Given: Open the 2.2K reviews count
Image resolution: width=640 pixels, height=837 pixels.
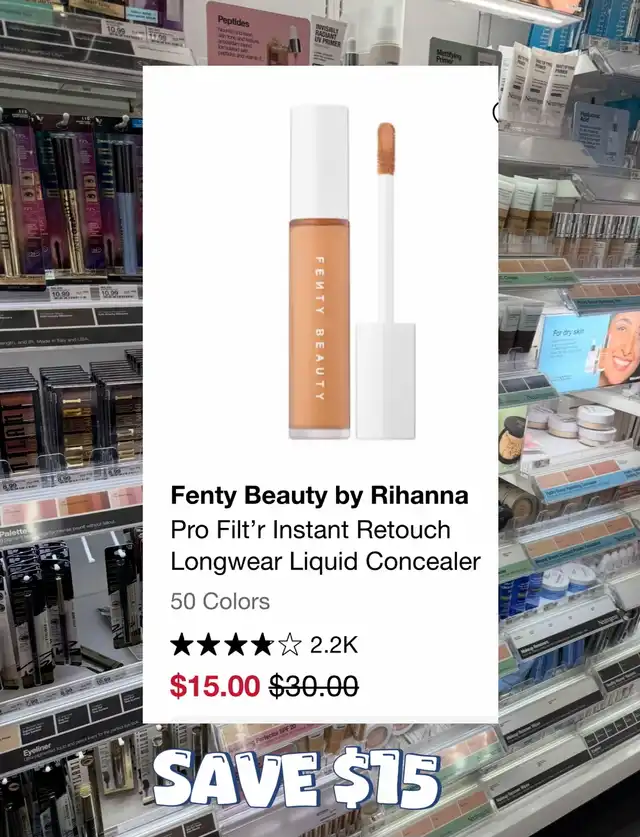Looking at the screenshot, I should (334, 645).
